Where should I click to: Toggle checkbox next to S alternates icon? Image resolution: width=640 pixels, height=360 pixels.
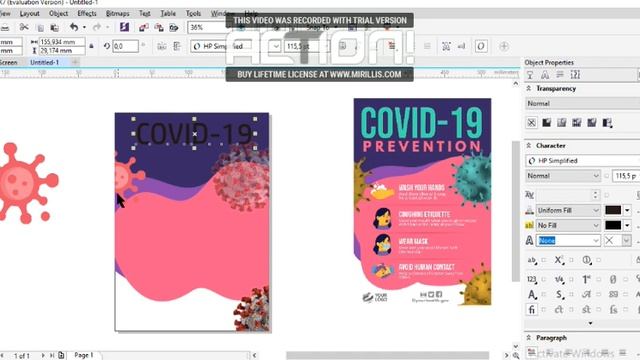[x=571, y=294]
